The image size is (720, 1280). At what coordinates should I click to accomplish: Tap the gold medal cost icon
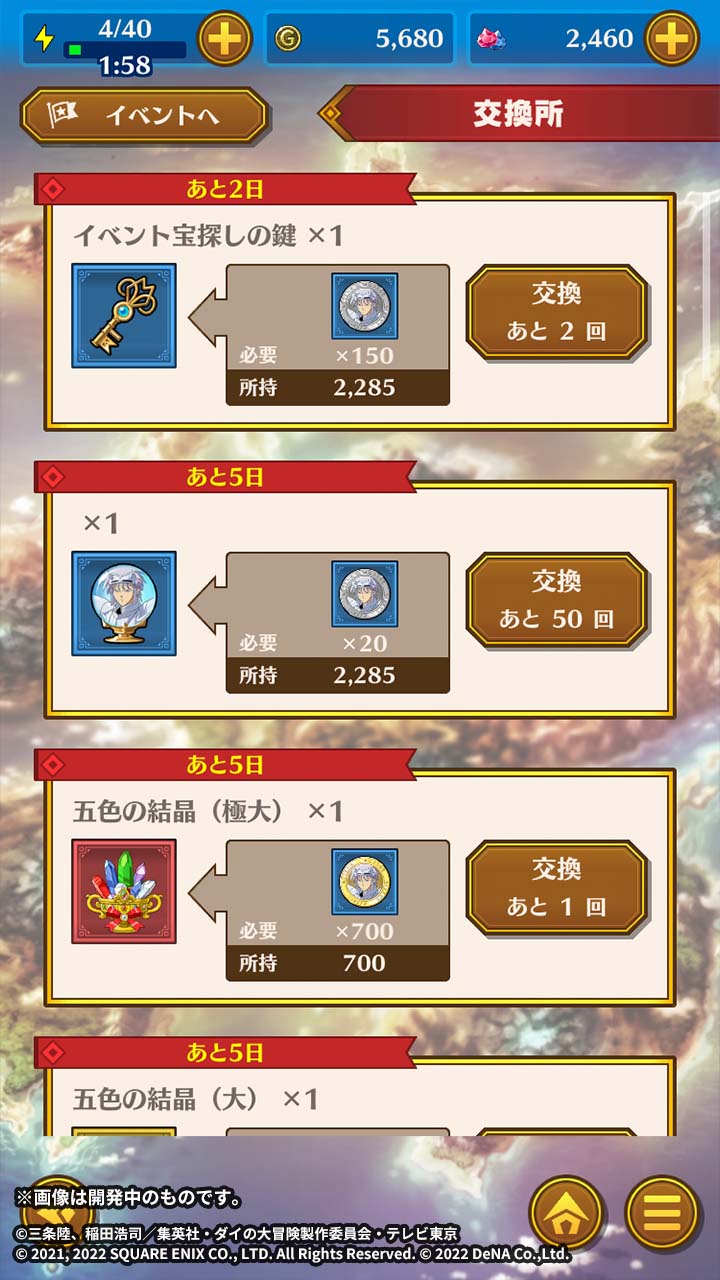(365, 882)
